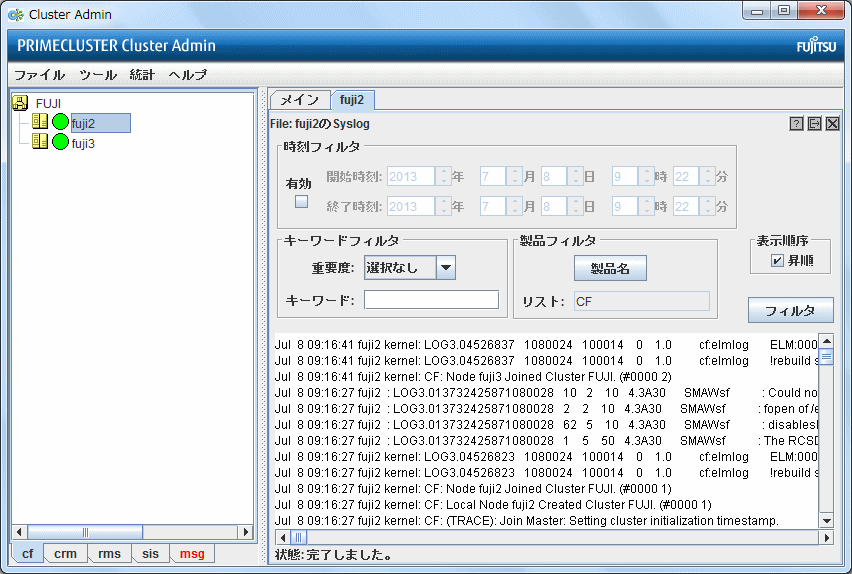Click log line 'Node fuji3 Joined Cluster FUJI'
The image size is (852, 574).
(473, 377)
